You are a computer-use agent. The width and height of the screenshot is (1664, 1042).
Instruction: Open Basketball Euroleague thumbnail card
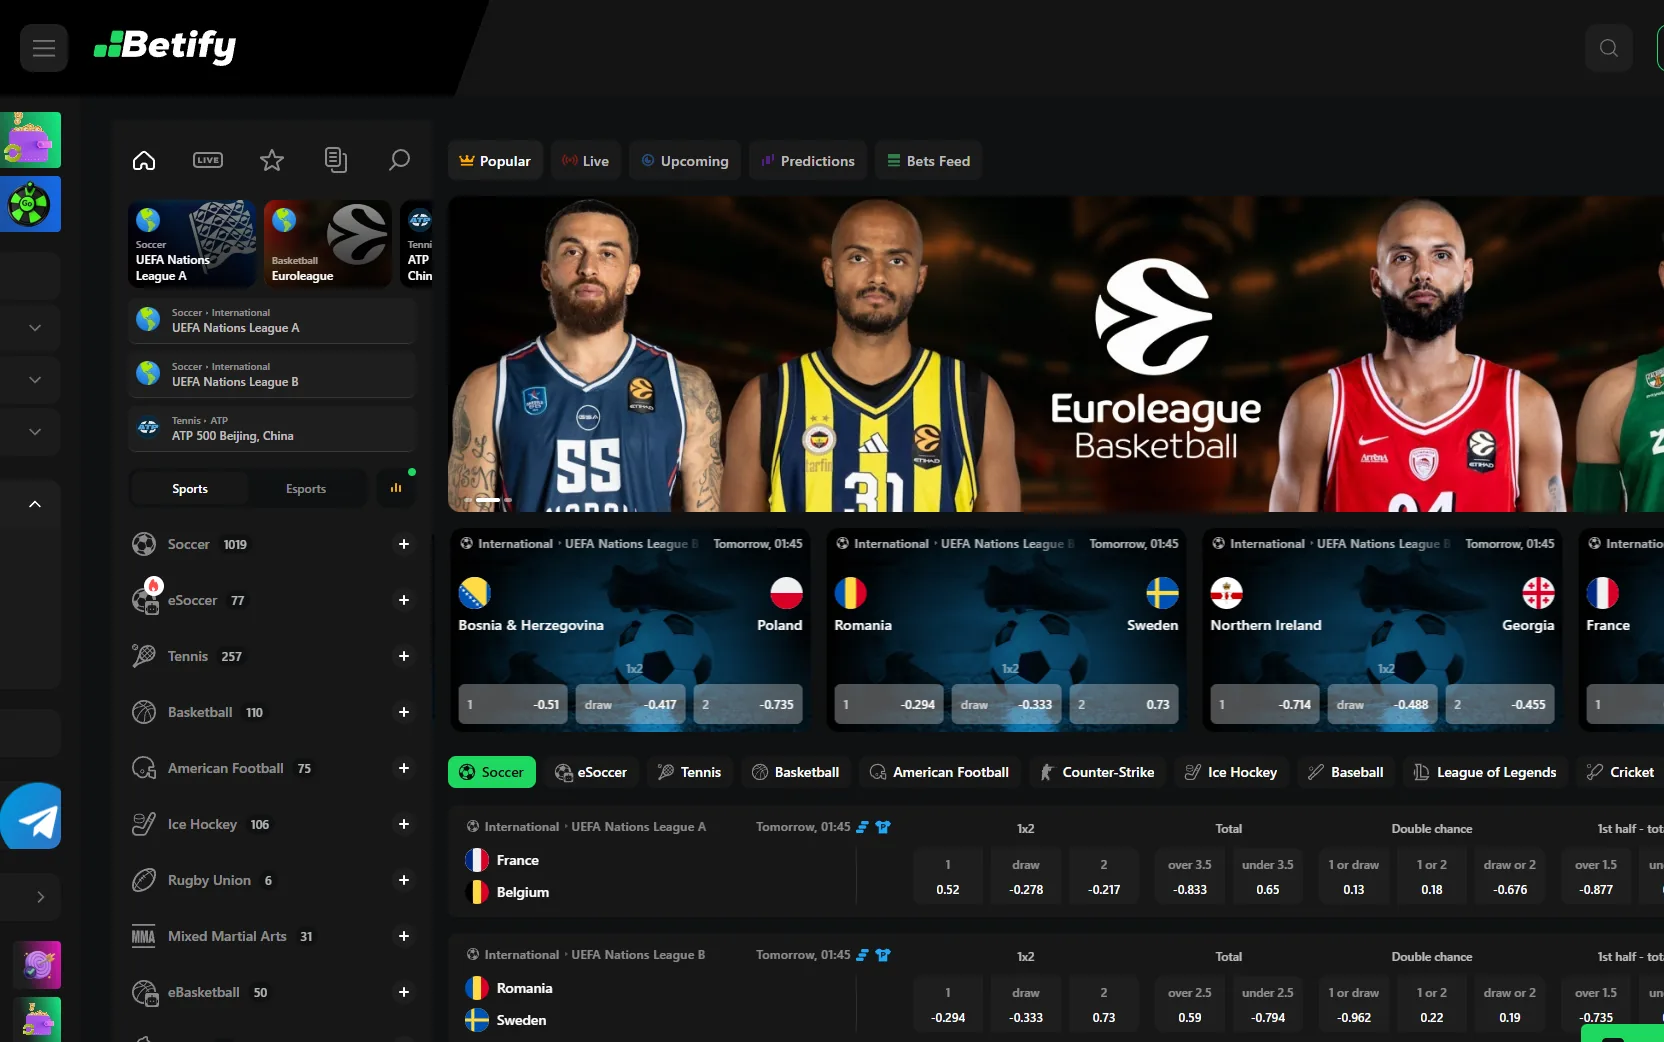click(328, 244)
